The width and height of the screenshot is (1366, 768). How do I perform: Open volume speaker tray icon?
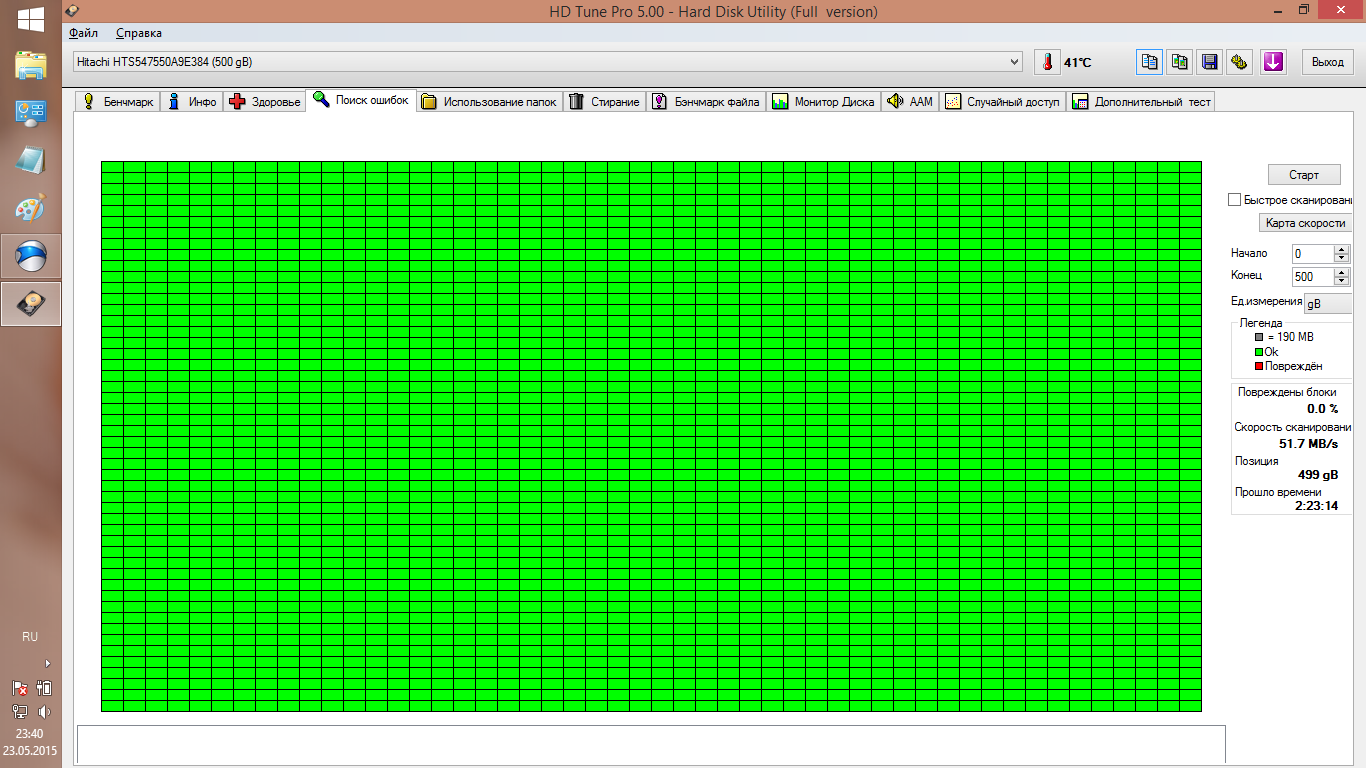pyautogui.click(x=44, y=712)
